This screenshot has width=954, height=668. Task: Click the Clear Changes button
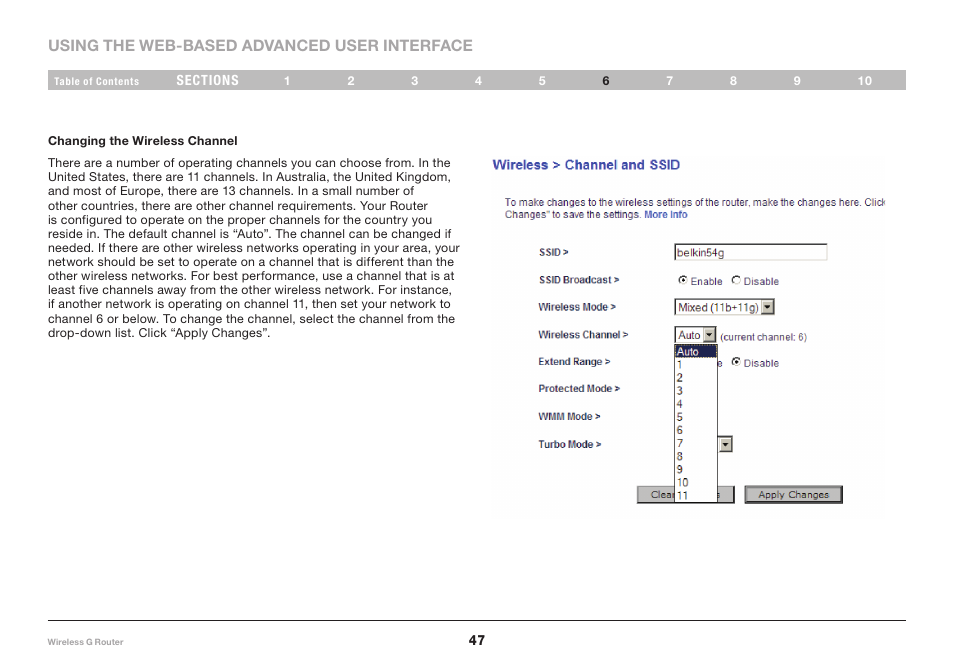pos(686,495)
